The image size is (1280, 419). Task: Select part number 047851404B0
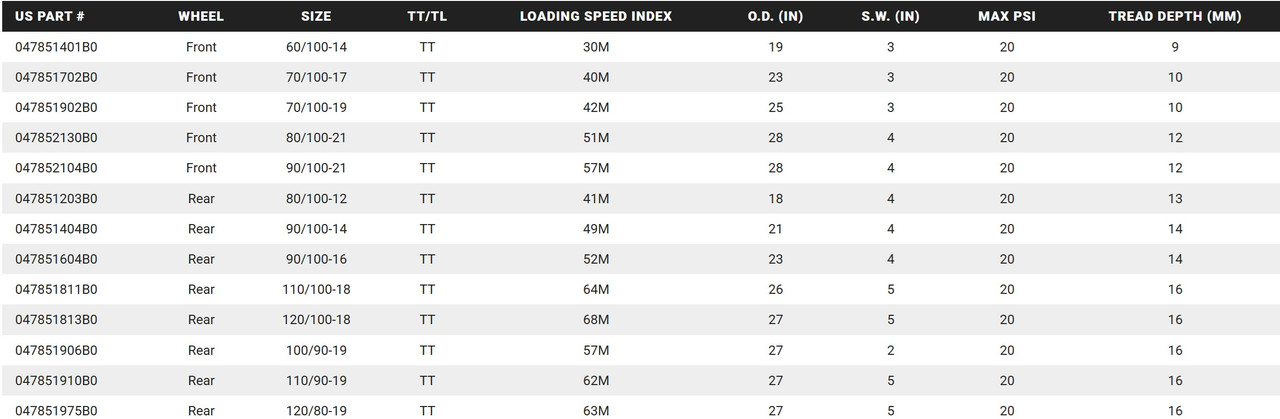[56, 229]
